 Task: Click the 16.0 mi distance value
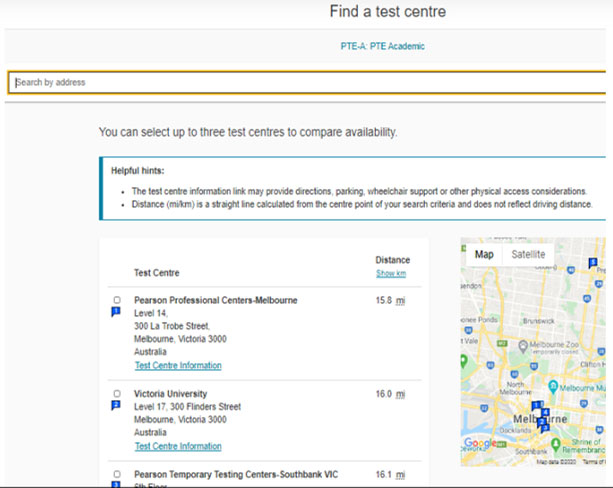[x=390, y=394]
